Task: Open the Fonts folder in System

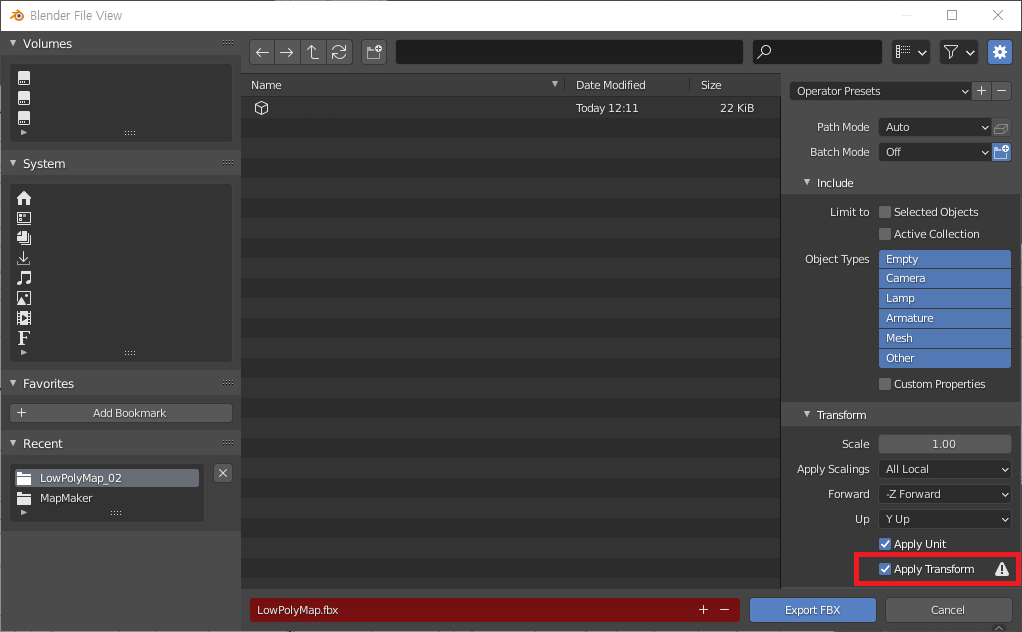Action: click(24, 338)
